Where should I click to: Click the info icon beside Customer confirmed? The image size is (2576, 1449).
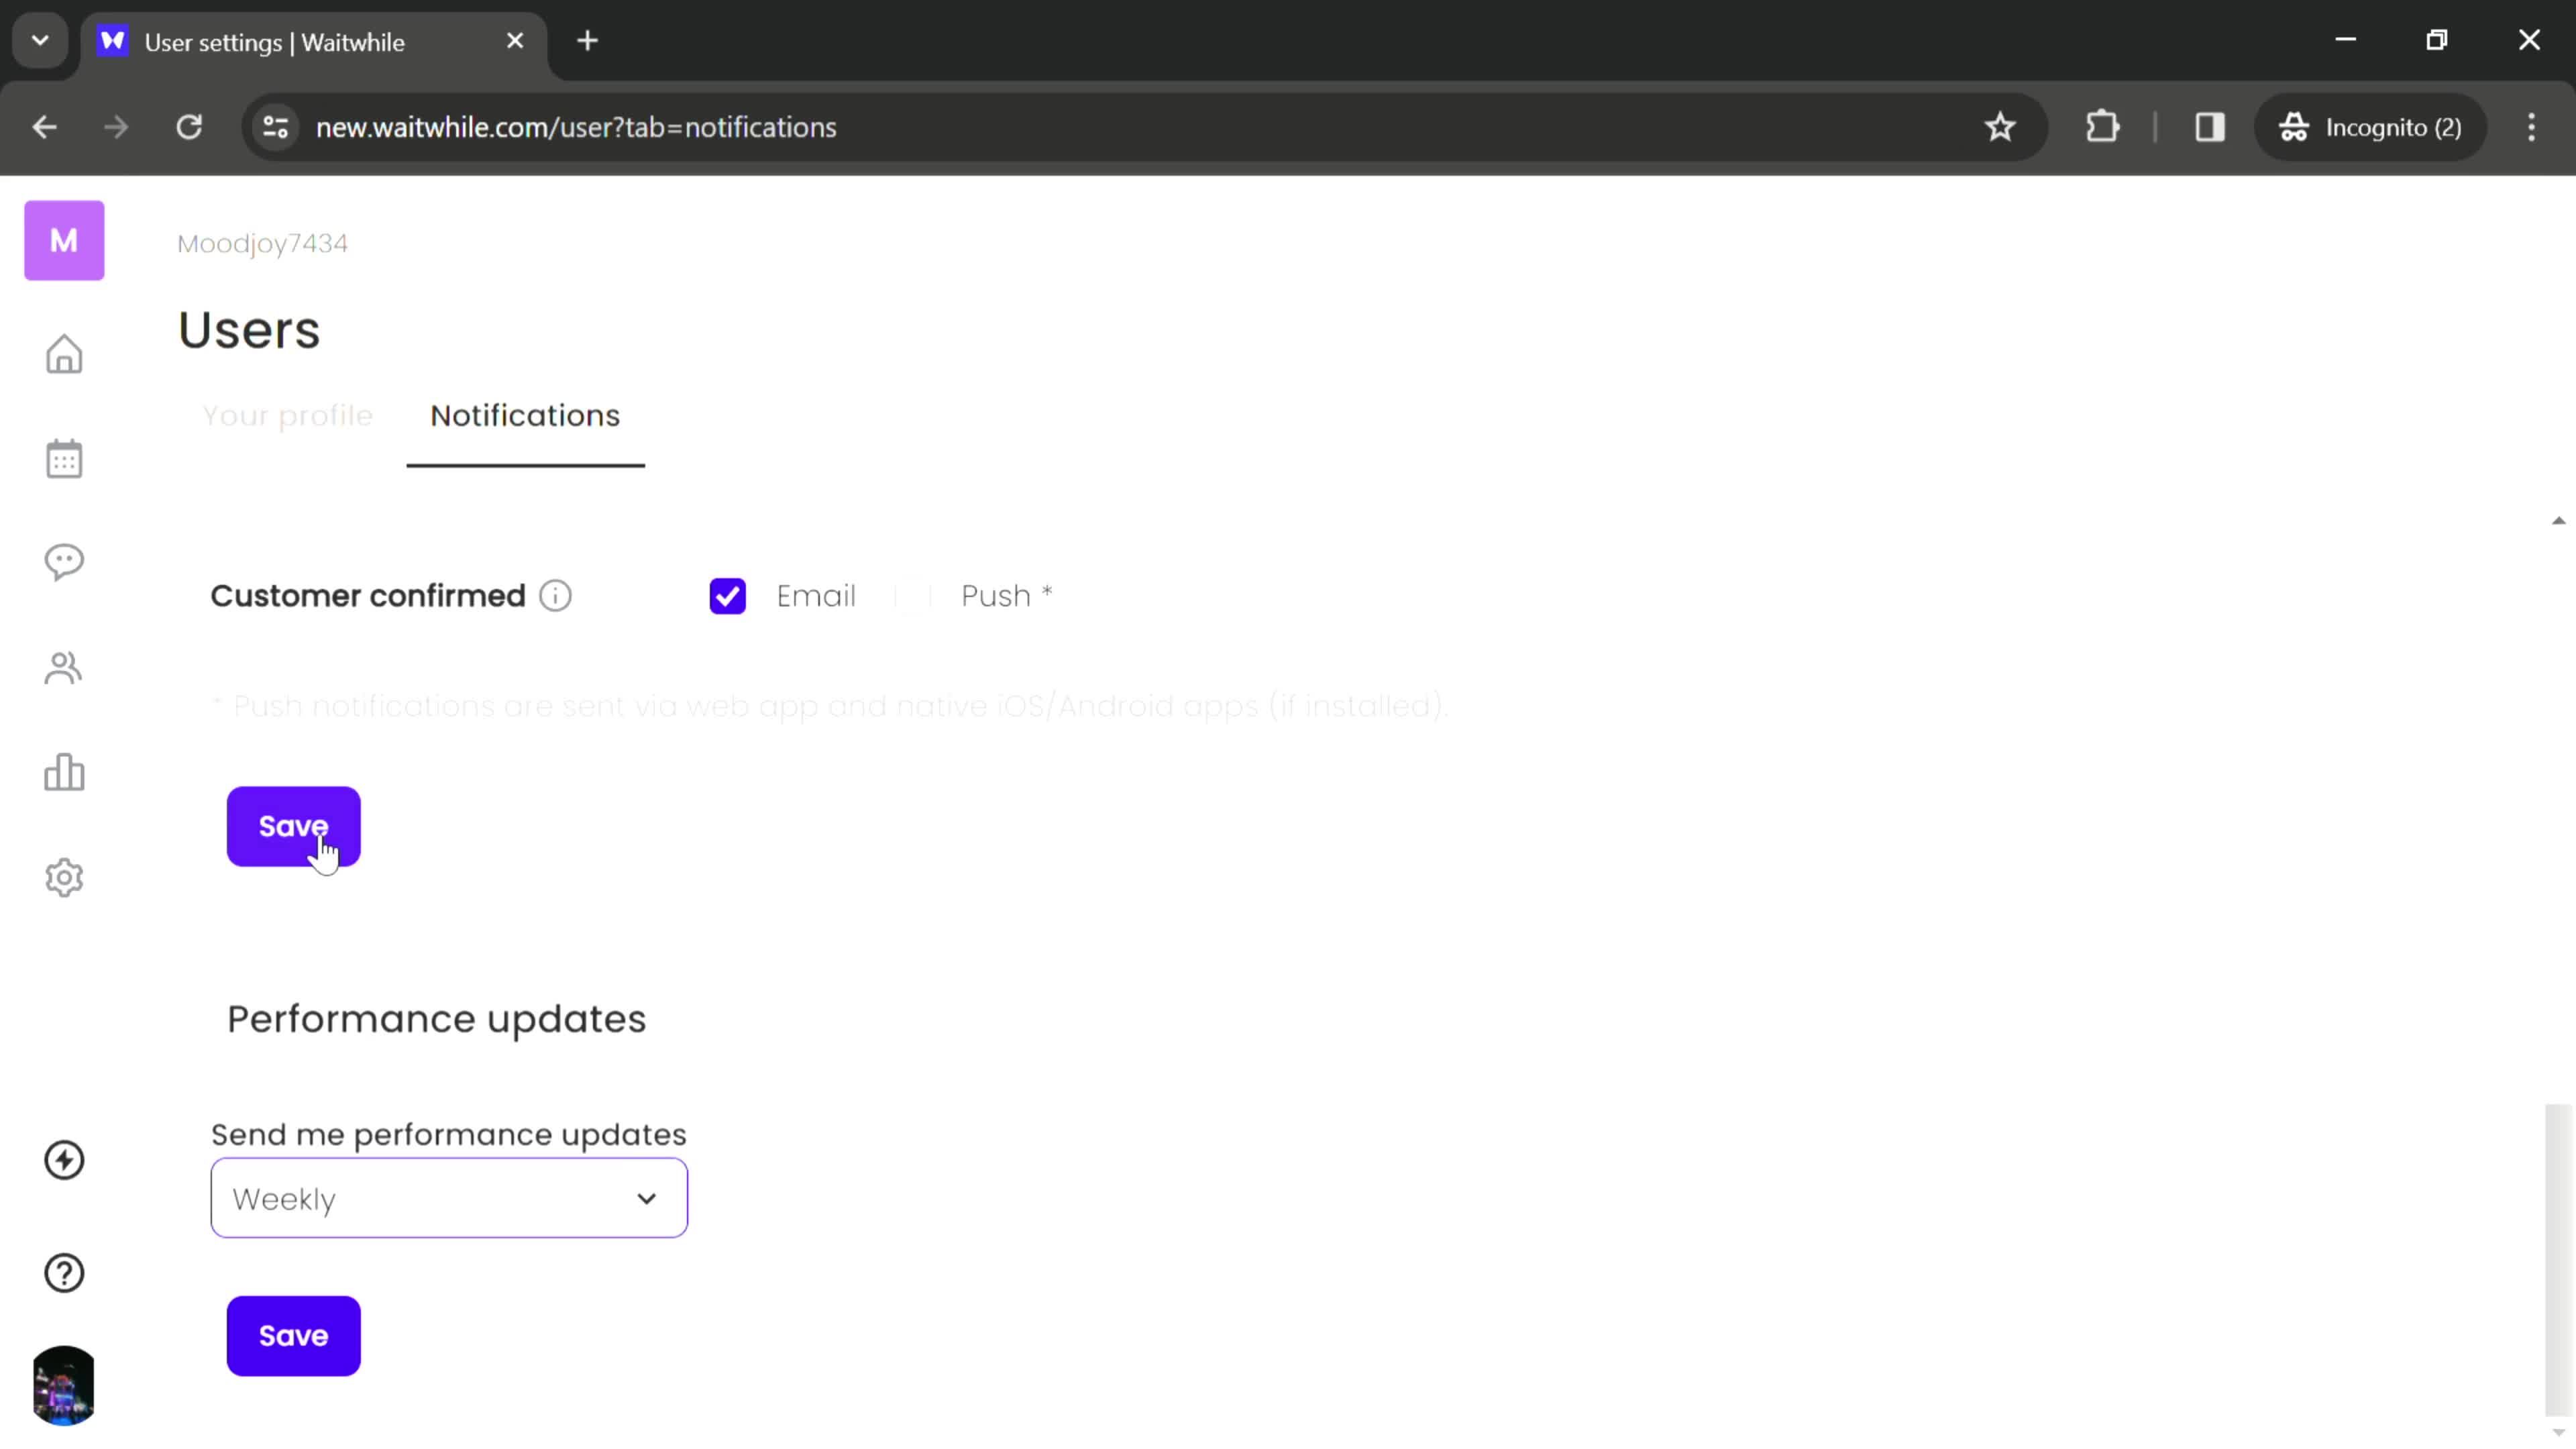click(555, 596)
